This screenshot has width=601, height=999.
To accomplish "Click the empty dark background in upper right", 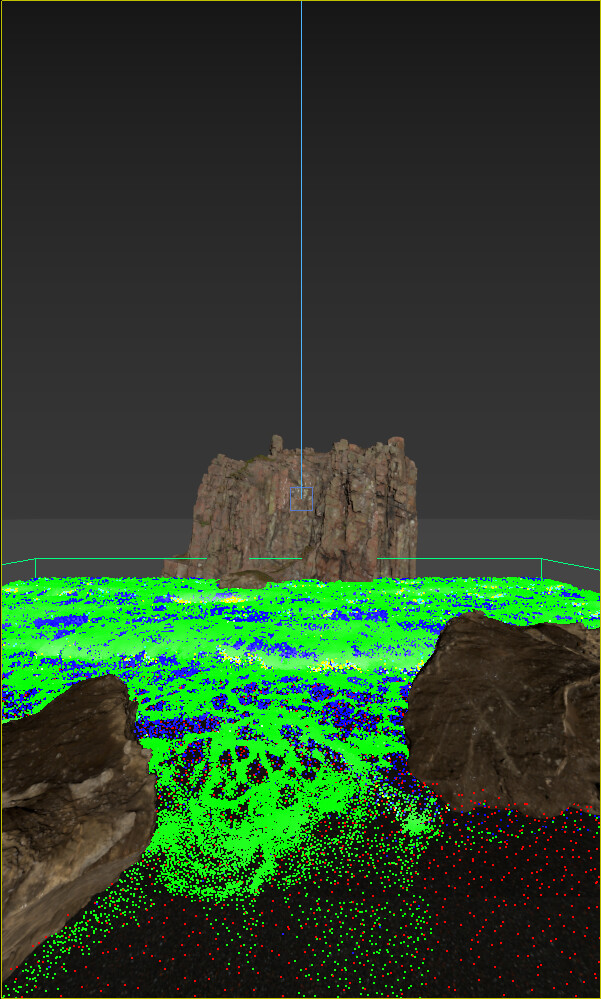I will click(480, 150).
